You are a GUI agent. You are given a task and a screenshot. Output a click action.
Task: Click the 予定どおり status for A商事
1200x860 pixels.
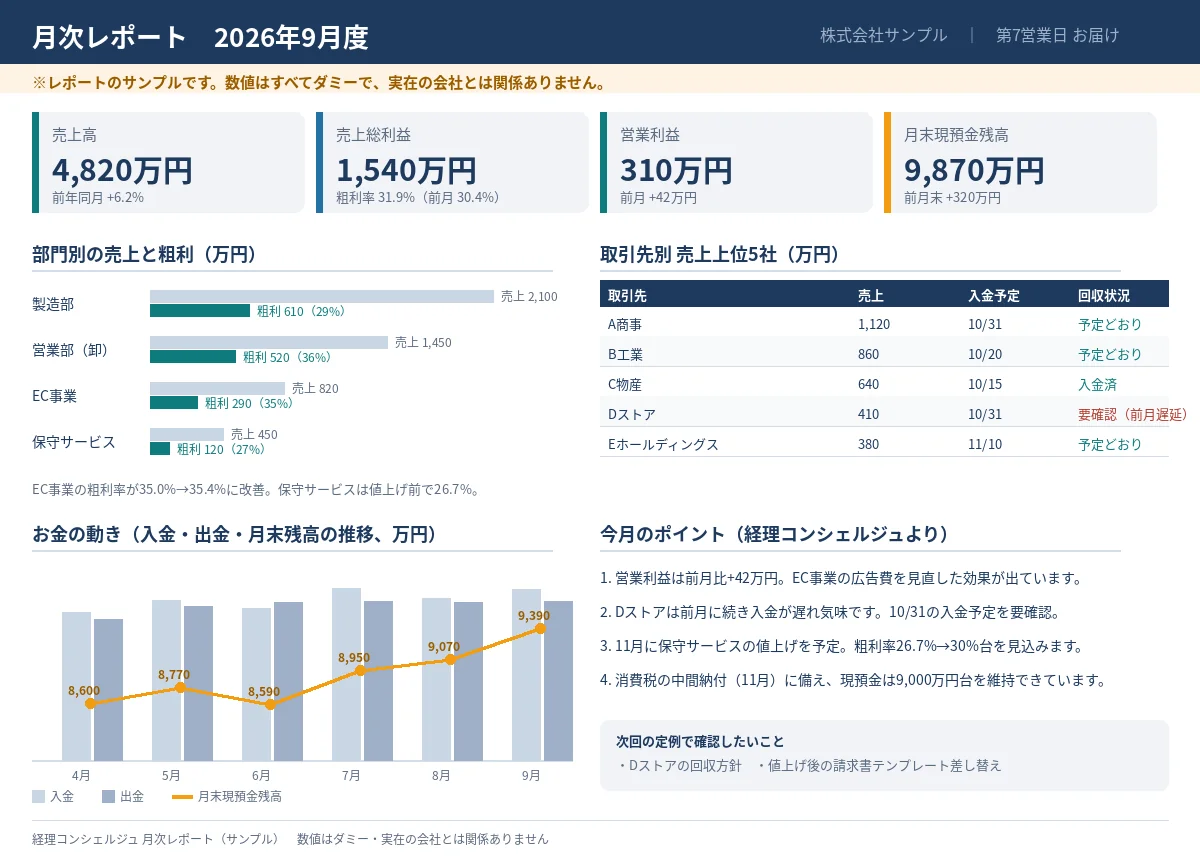tap(1110, 324)
